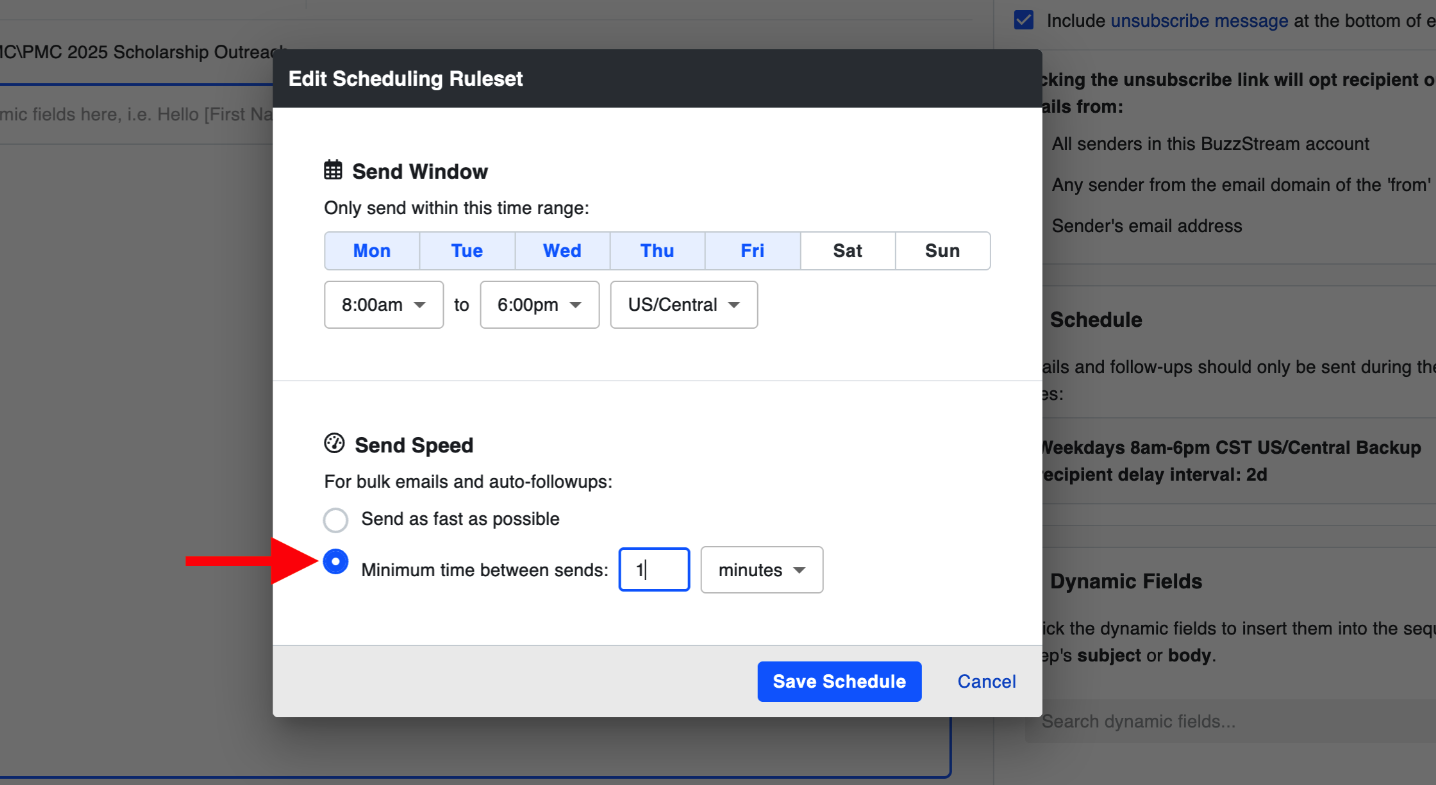Toggle Tuesday in the send window

[x=467, y=251]
